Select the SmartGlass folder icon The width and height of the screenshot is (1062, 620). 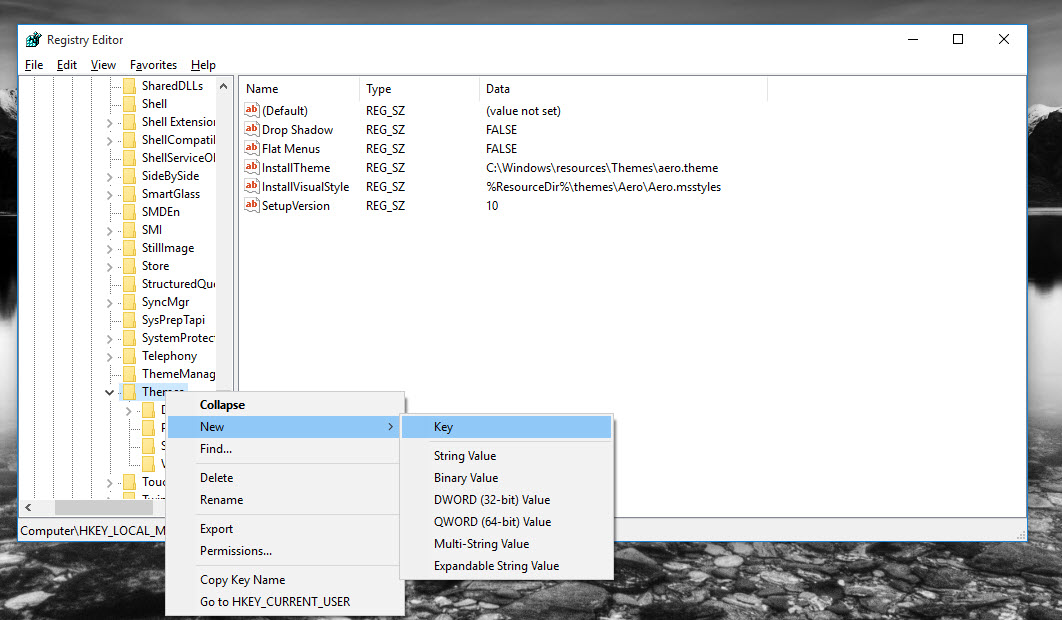(129, 194)
